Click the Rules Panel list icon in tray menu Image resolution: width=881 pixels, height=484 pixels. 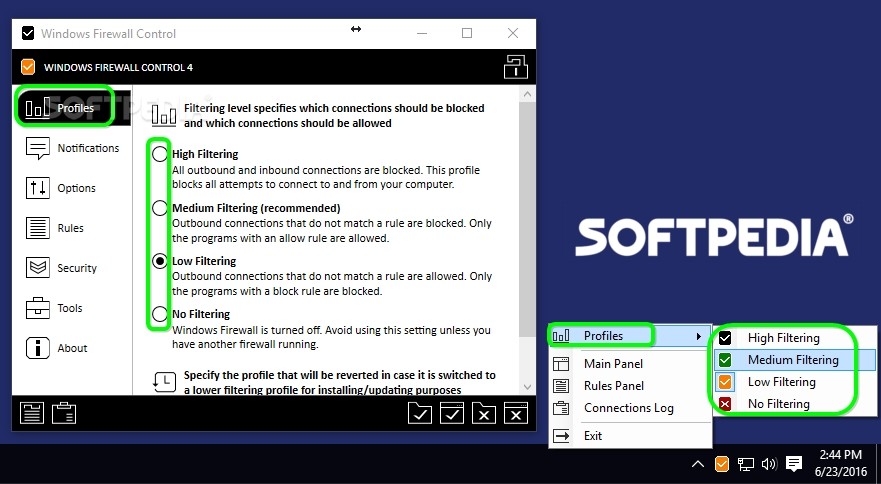coord(561,386)
